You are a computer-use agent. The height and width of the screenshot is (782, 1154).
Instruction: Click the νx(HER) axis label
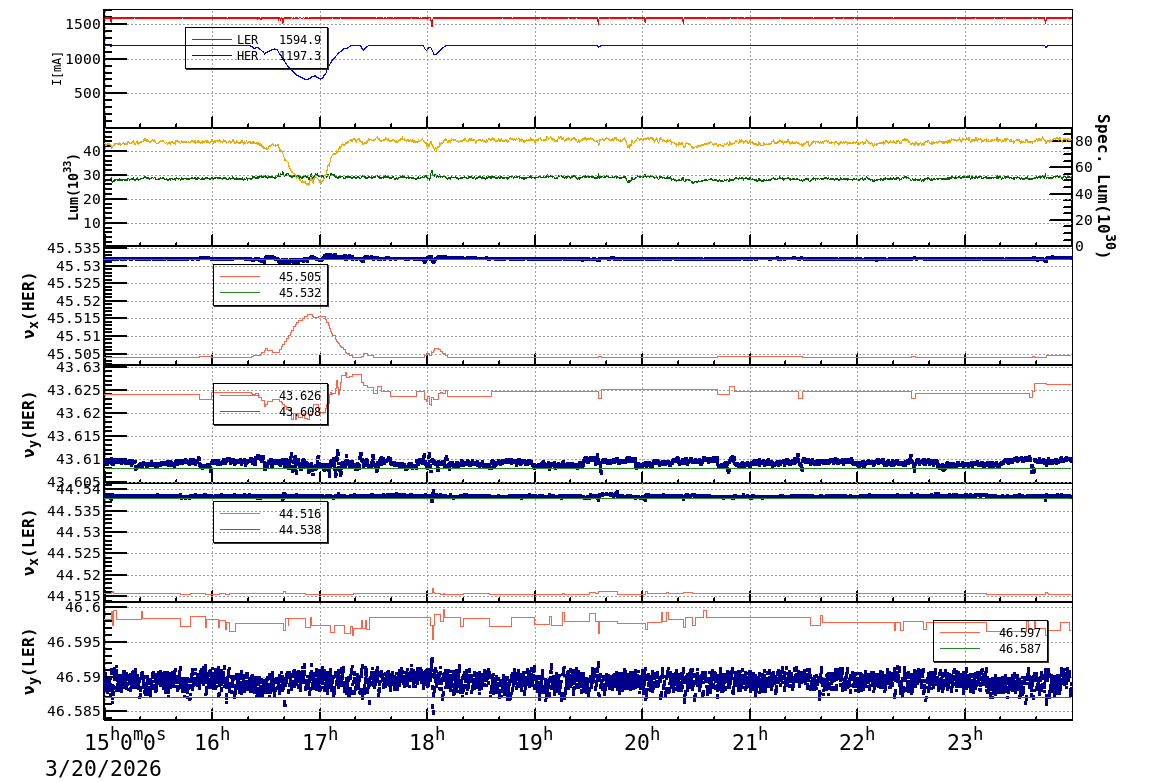pyautogui.click(x=30, y=305)
